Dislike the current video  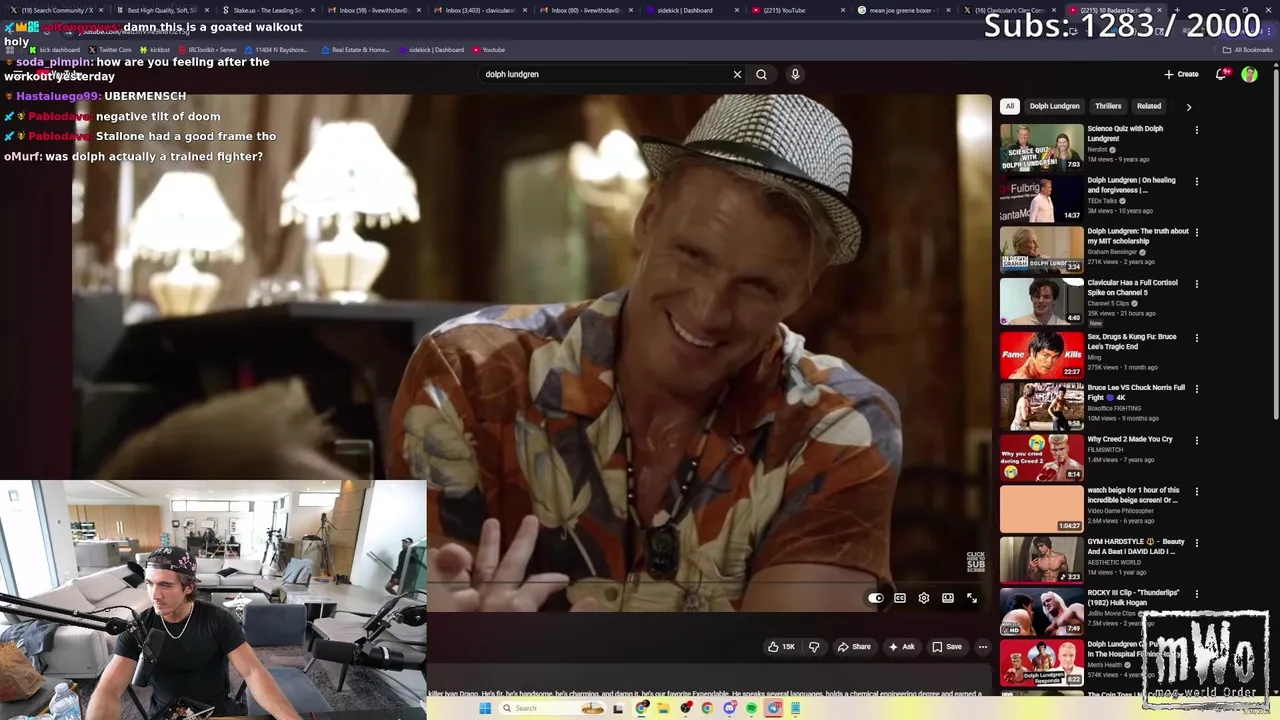tap(814, 647)
